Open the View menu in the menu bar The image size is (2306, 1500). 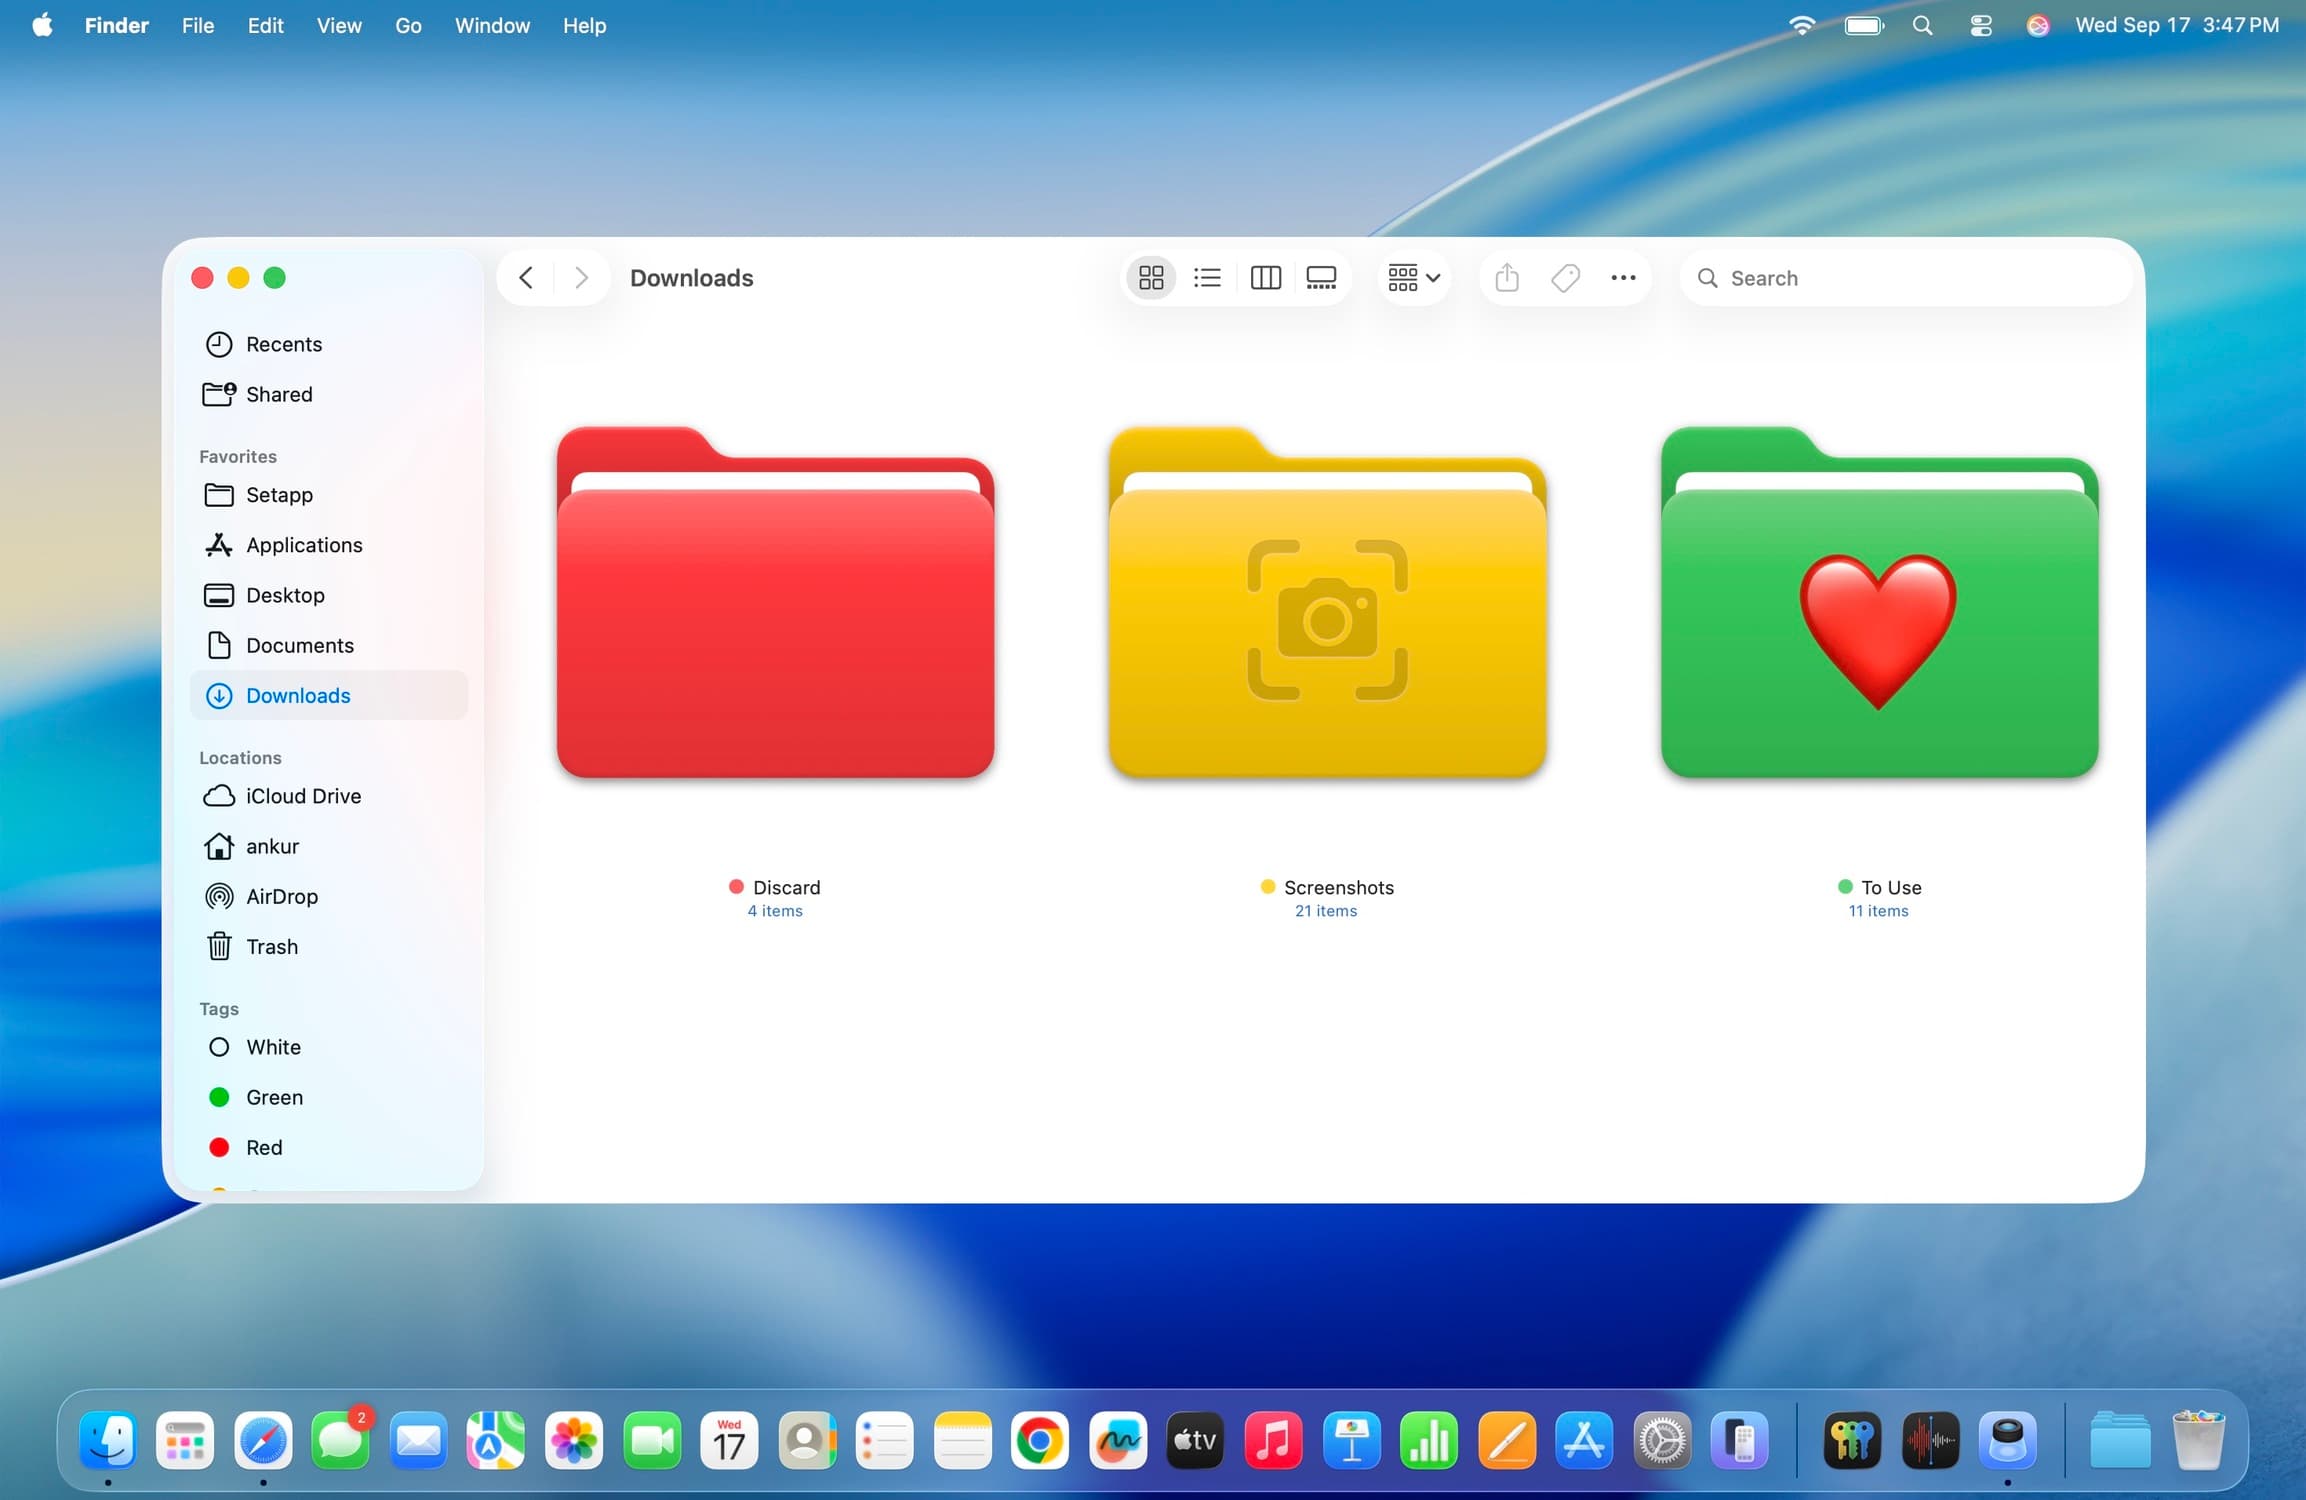click(339, 25)
